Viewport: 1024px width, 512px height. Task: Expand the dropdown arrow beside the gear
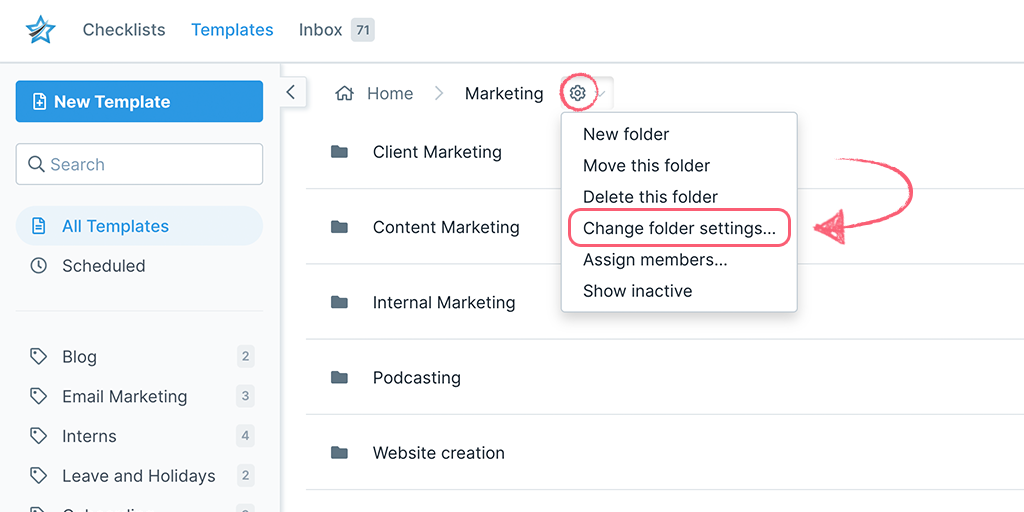[602, 94]
